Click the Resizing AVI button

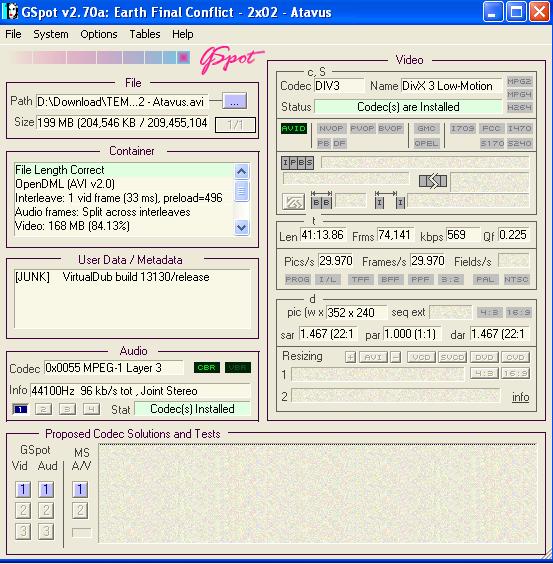(x=373, y=357)
